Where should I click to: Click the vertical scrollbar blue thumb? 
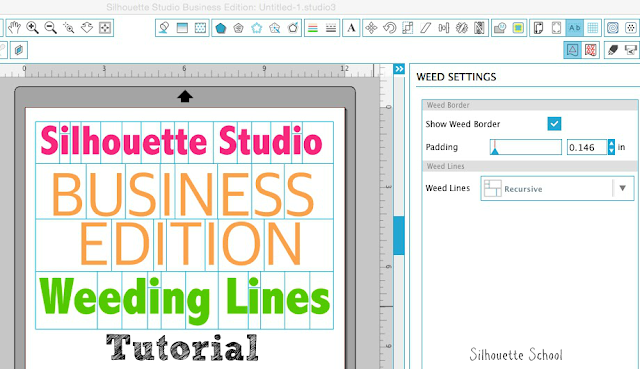(x=399, y=236)
